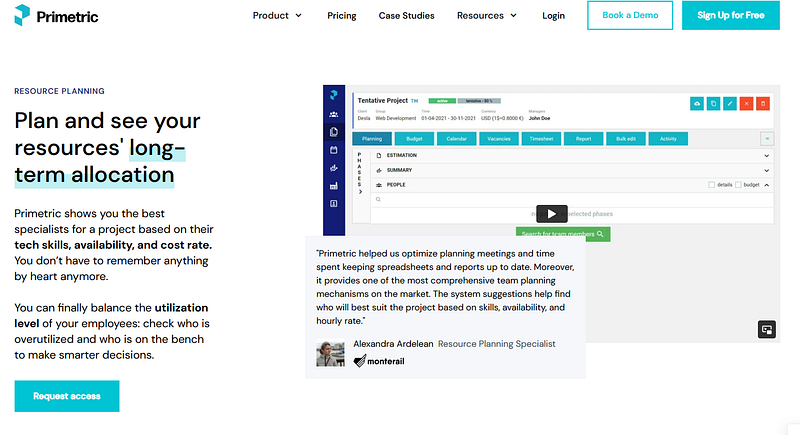Click 'Resource Planning Specialist' job title
This screenshot has height=435, width=800.
click(x=496, y=344)
